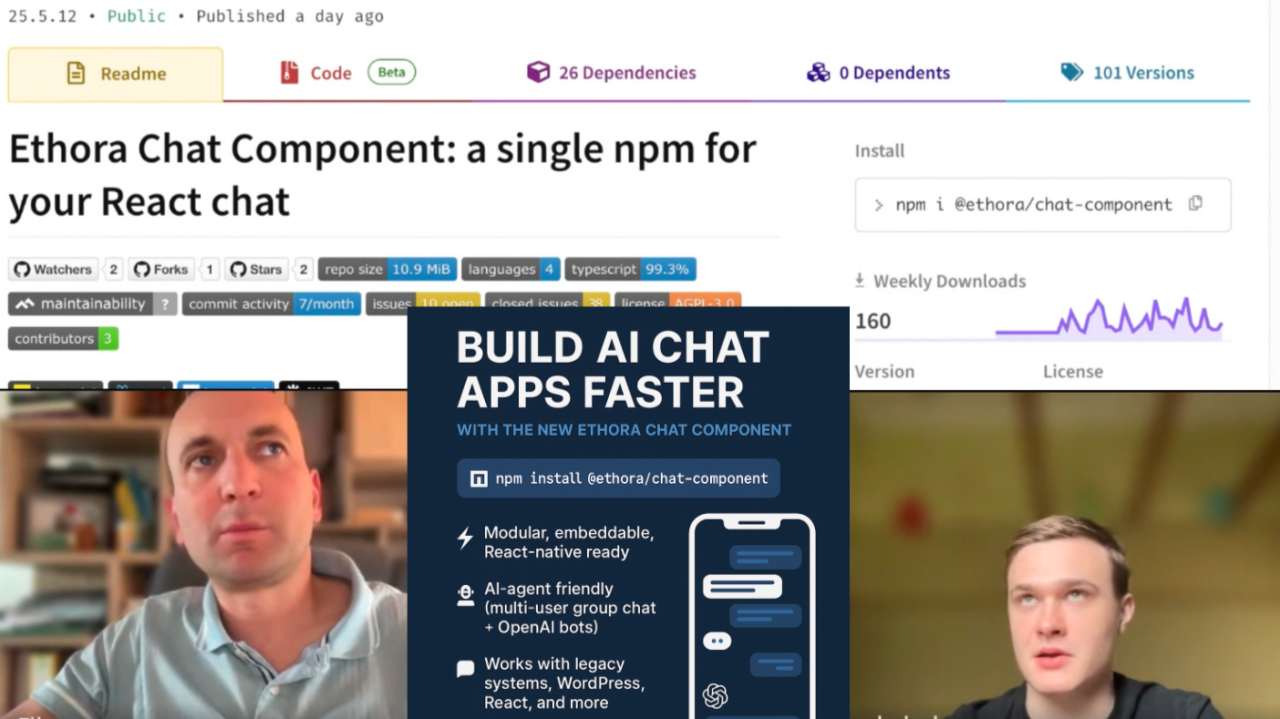Click the Versions tags icon
This screenshot has width=1280, height=719.
pos(1072,72)
